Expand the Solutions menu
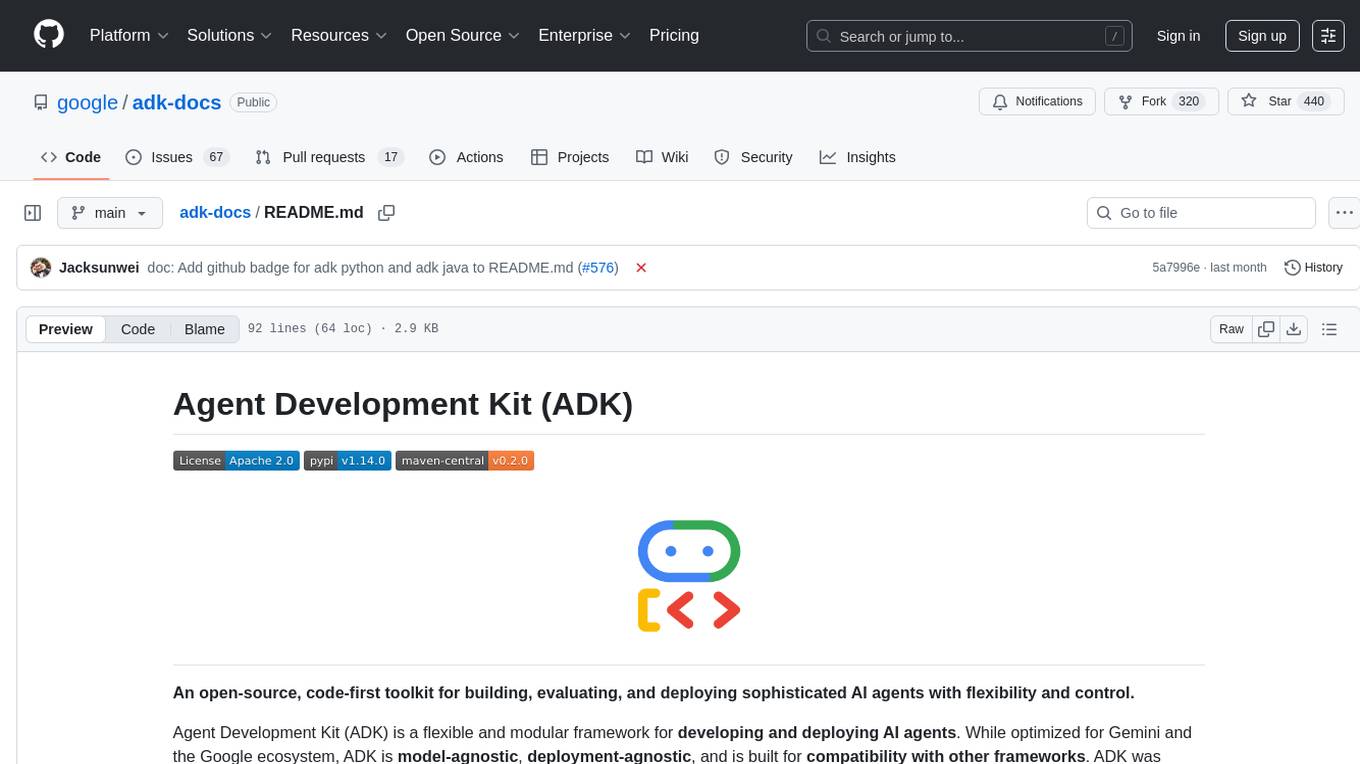 pos(230,35)
